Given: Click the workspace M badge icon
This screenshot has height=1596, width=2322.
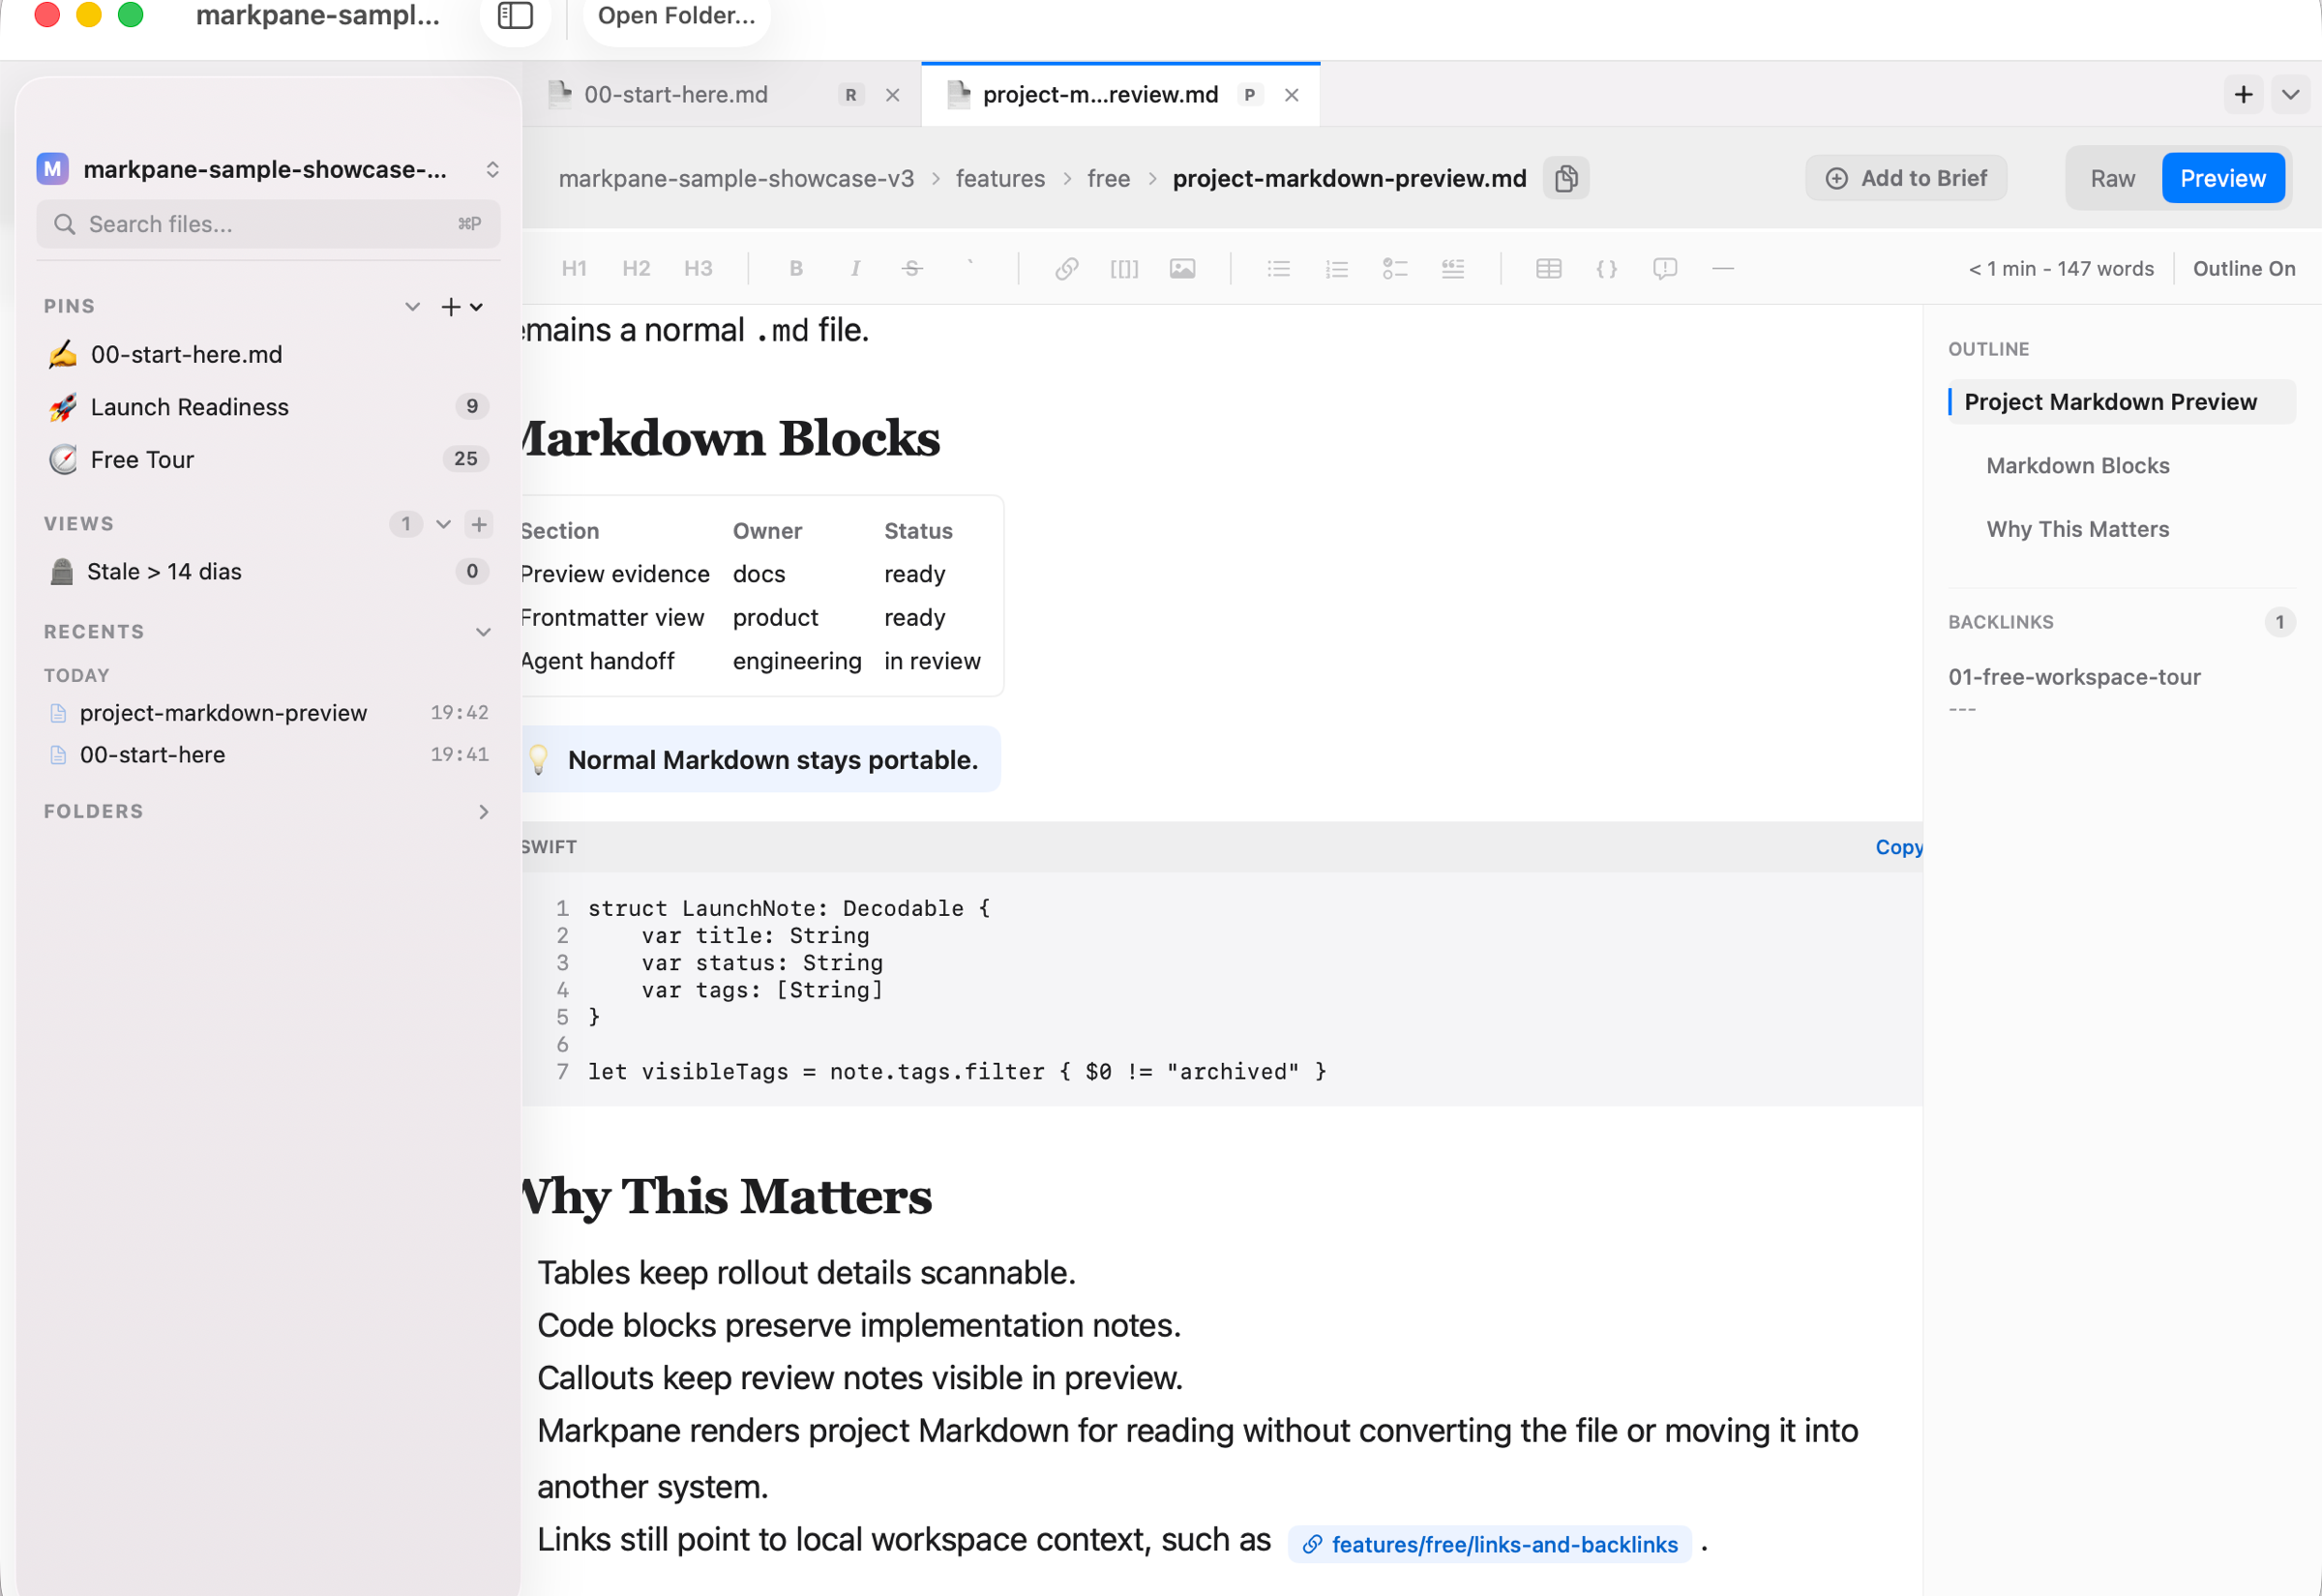Looking at the screenshot, I should [x=52, y=169].
